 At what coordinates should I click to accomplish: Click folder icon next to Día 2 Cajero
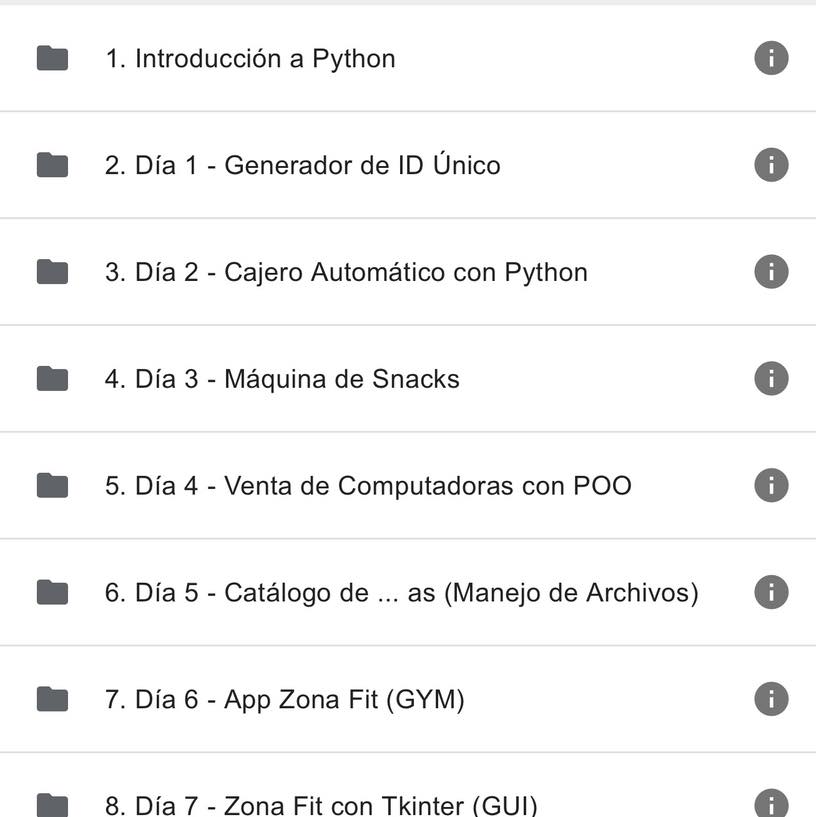click(52, 271)
